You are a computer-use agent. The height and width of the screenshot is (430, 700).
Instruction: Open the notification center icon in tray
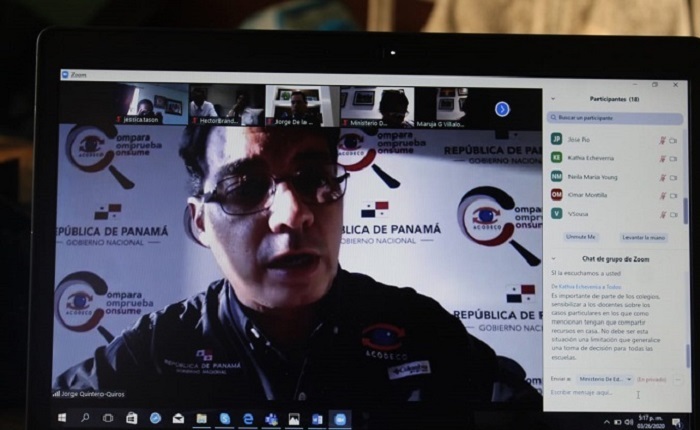[x=676, y=422]
